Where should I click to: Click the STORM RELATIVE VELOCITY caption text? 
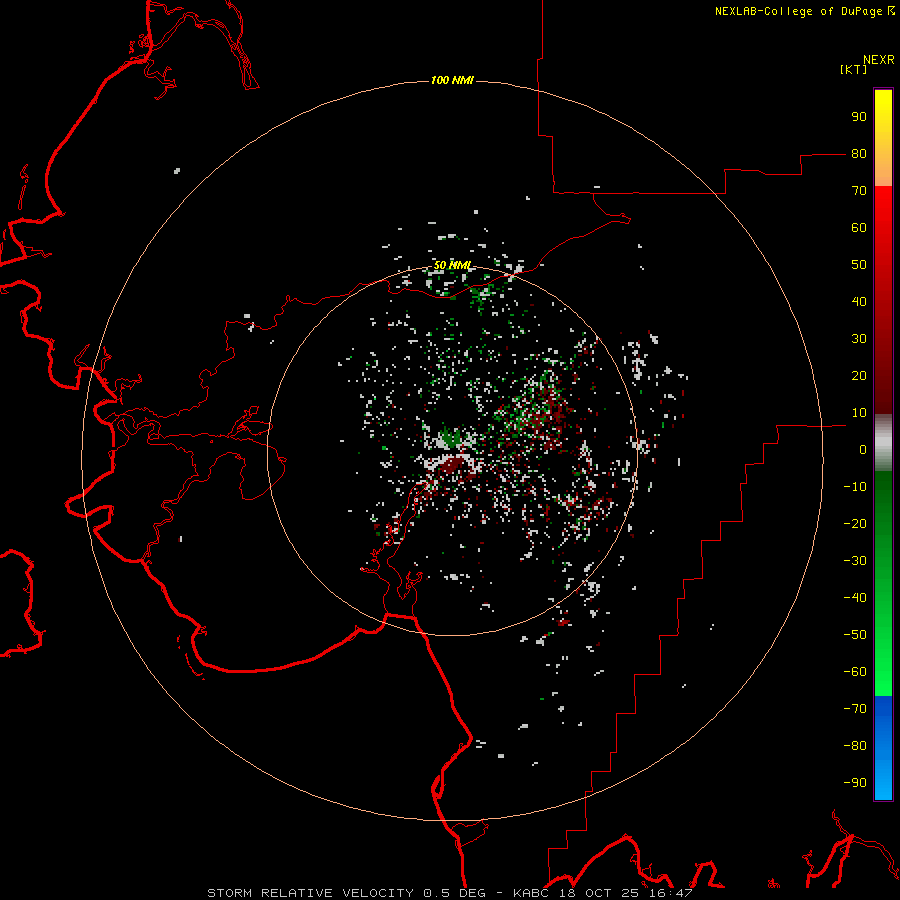(x=311, y=893)
